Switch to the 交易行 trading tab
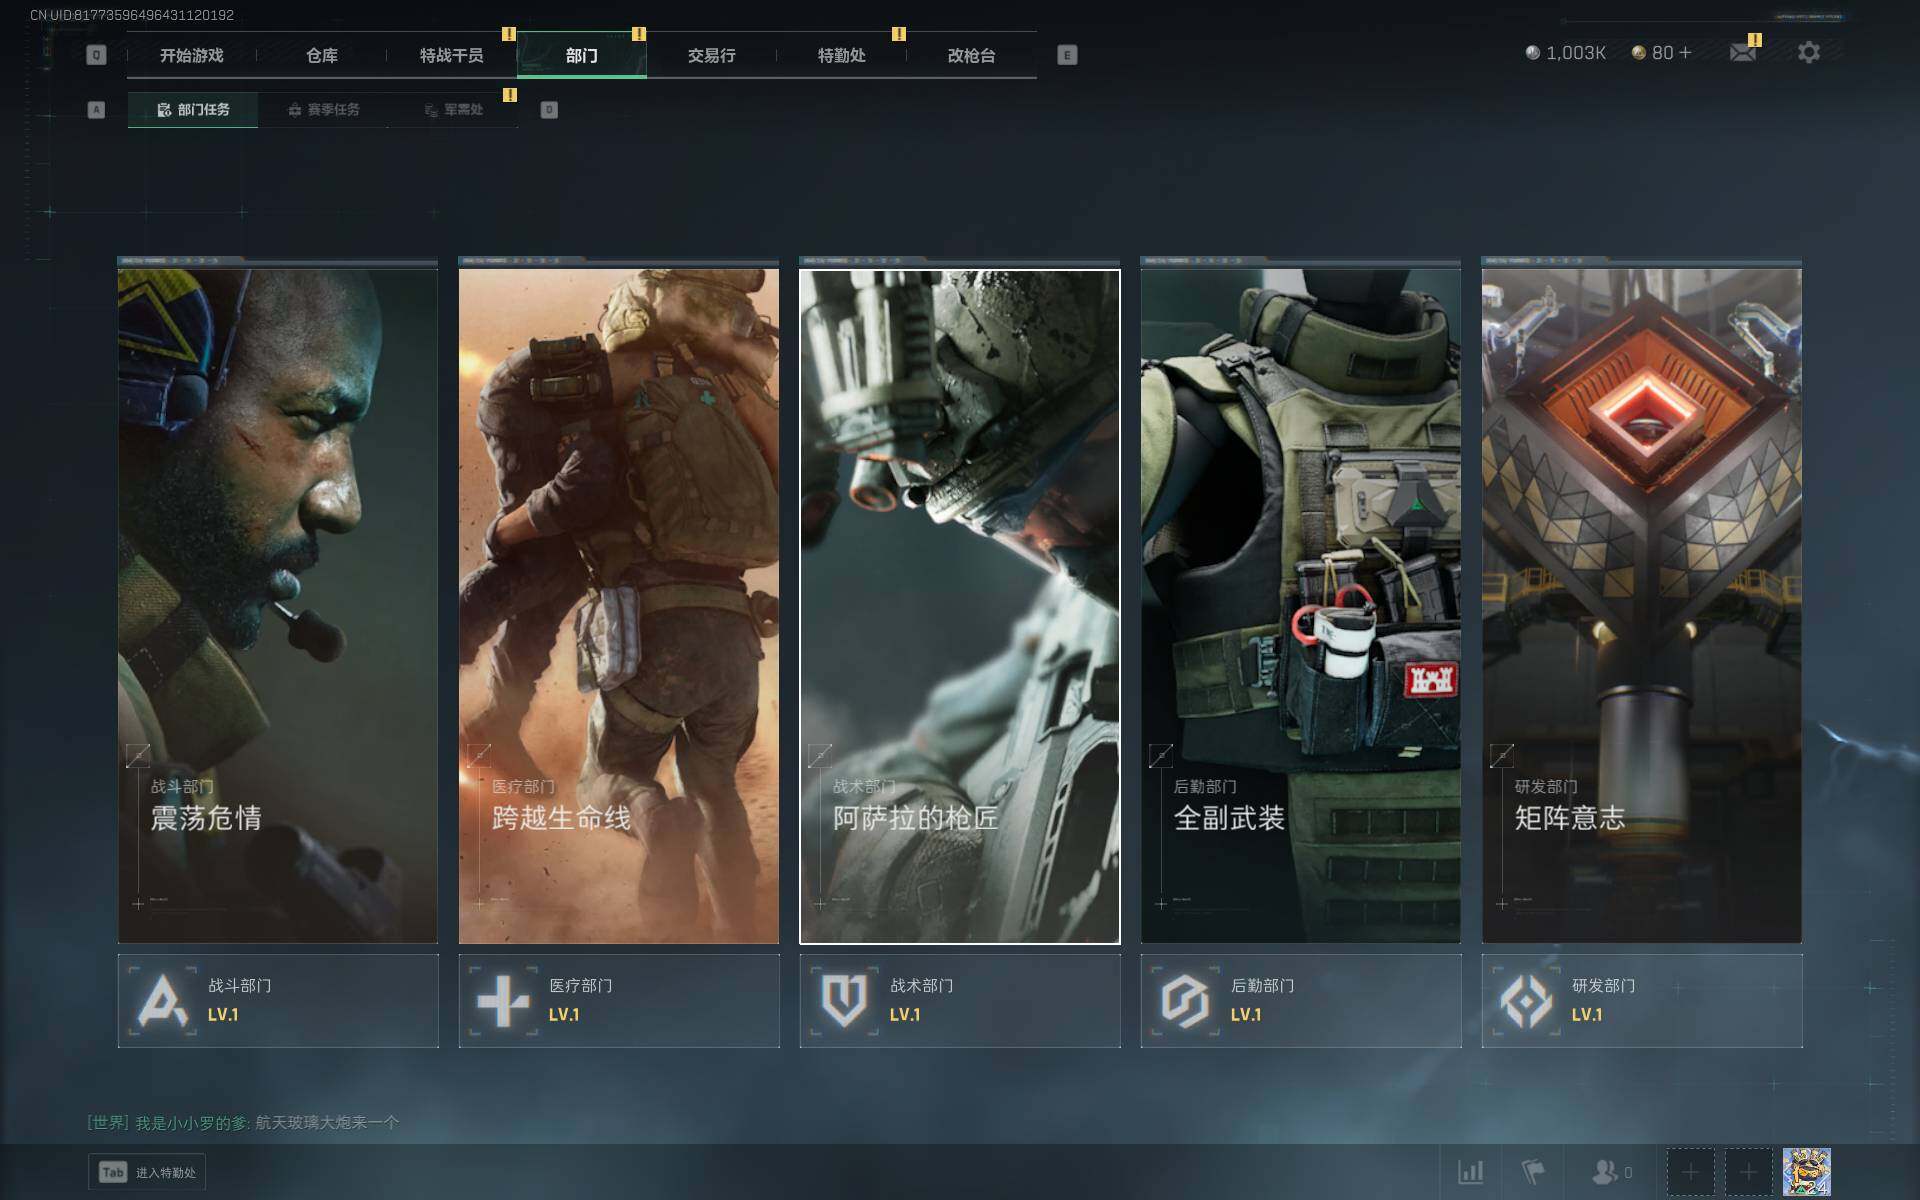The width and height of the screenshot is (1920, 1200). 711,56
